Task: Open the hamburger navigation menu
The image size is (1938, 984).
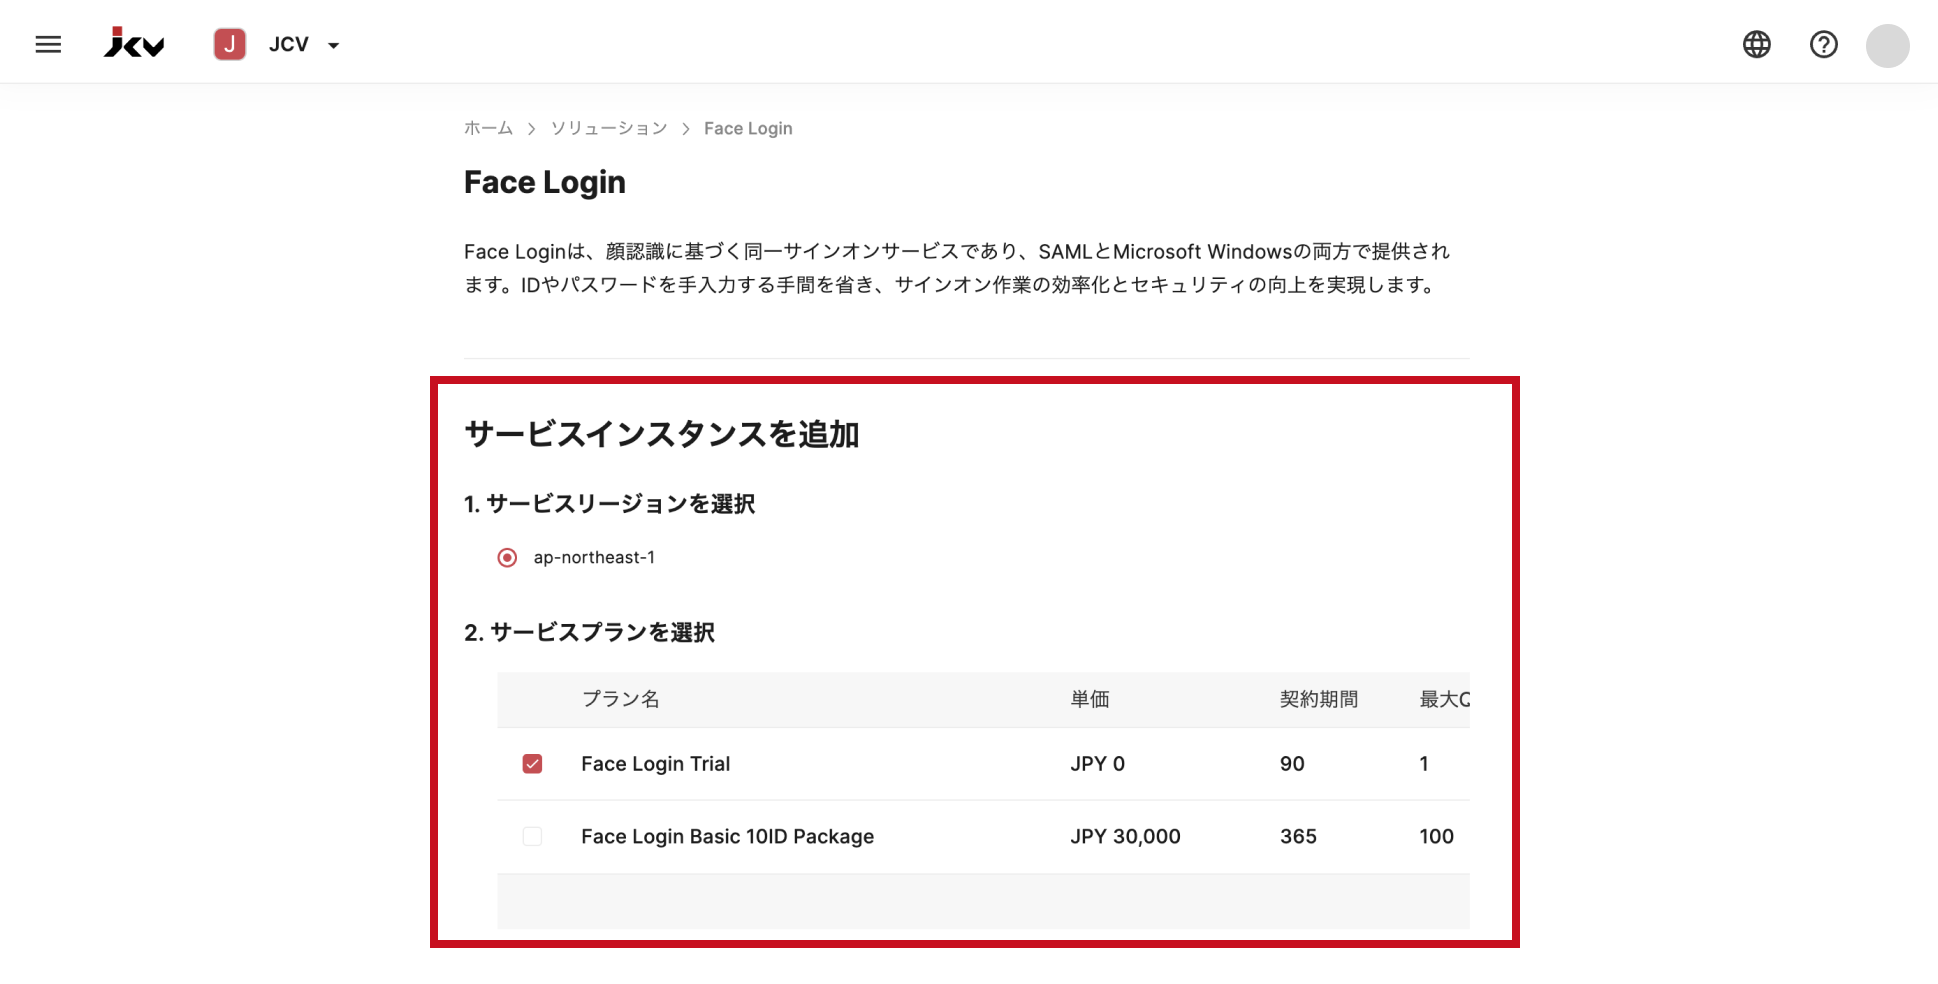Action: (x=48, y=44)
